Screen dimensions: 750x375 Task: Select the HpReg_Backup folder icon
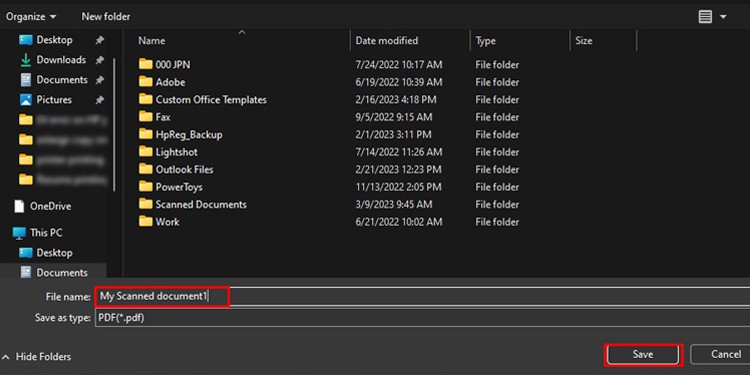click(145, 134)
